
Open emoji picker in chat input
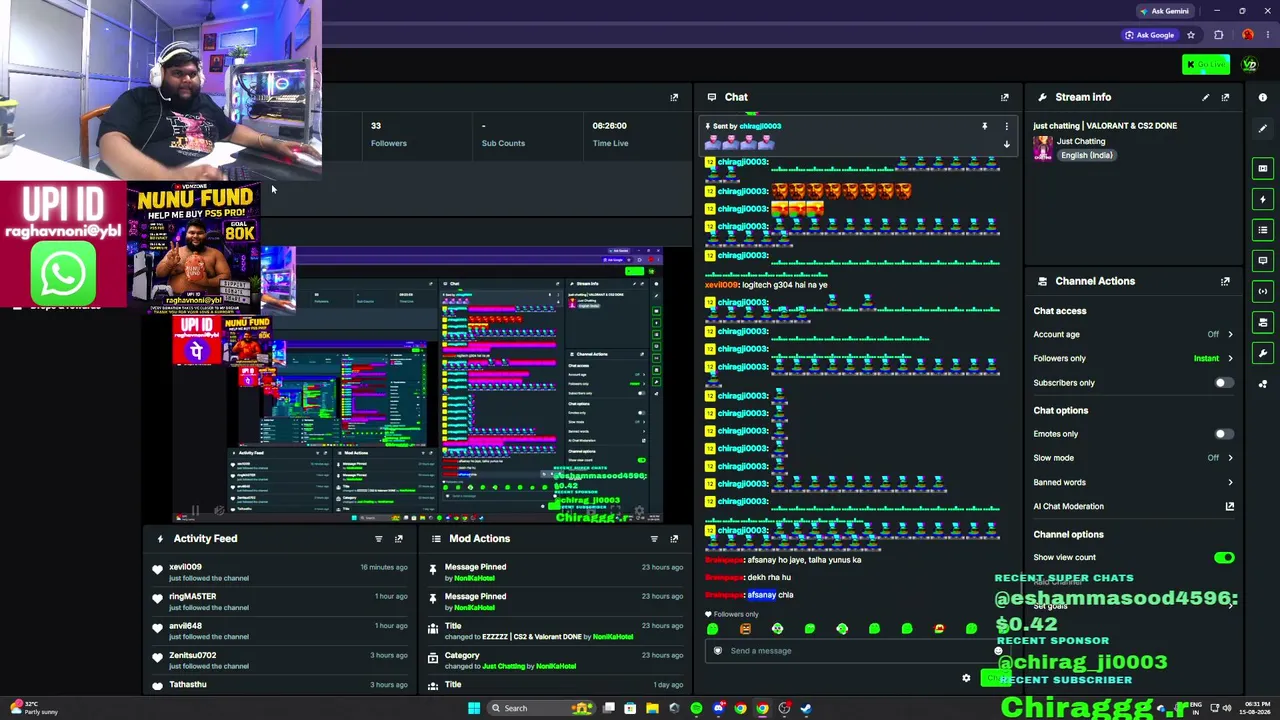pyautogui.click(x=998, y=651)
